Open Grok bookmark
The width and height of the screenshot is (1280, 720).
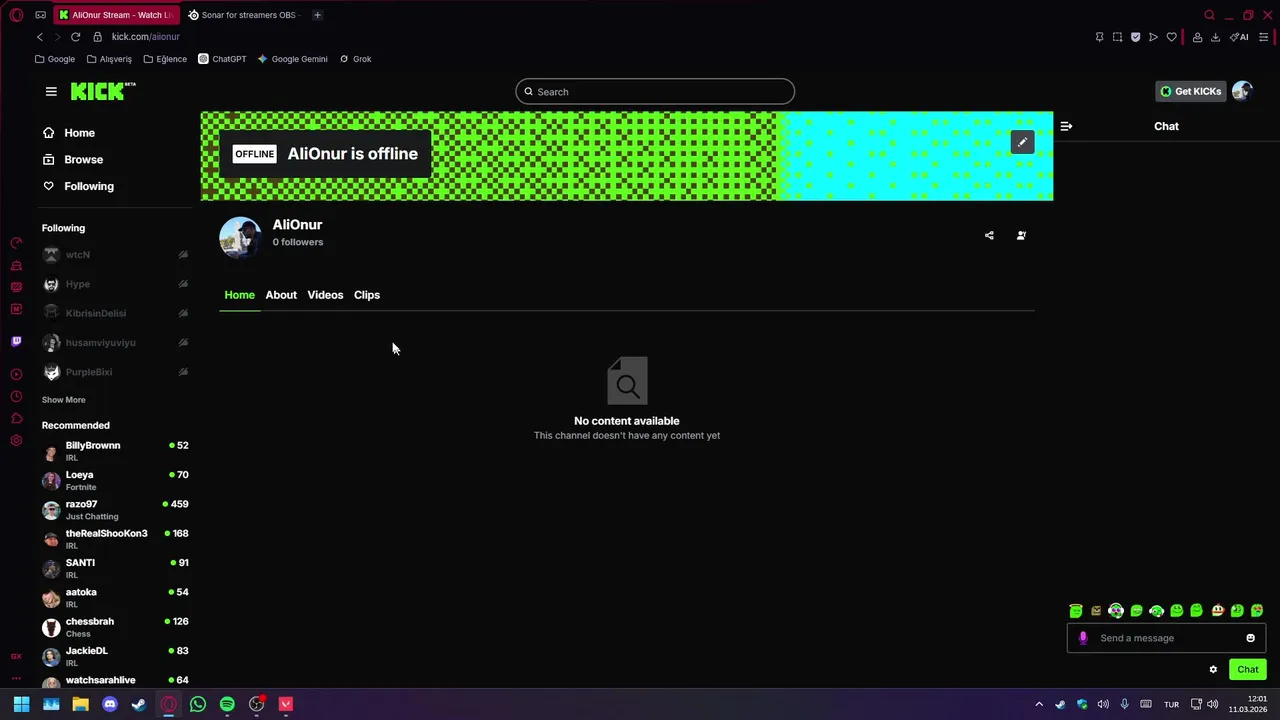coord(356,59)
